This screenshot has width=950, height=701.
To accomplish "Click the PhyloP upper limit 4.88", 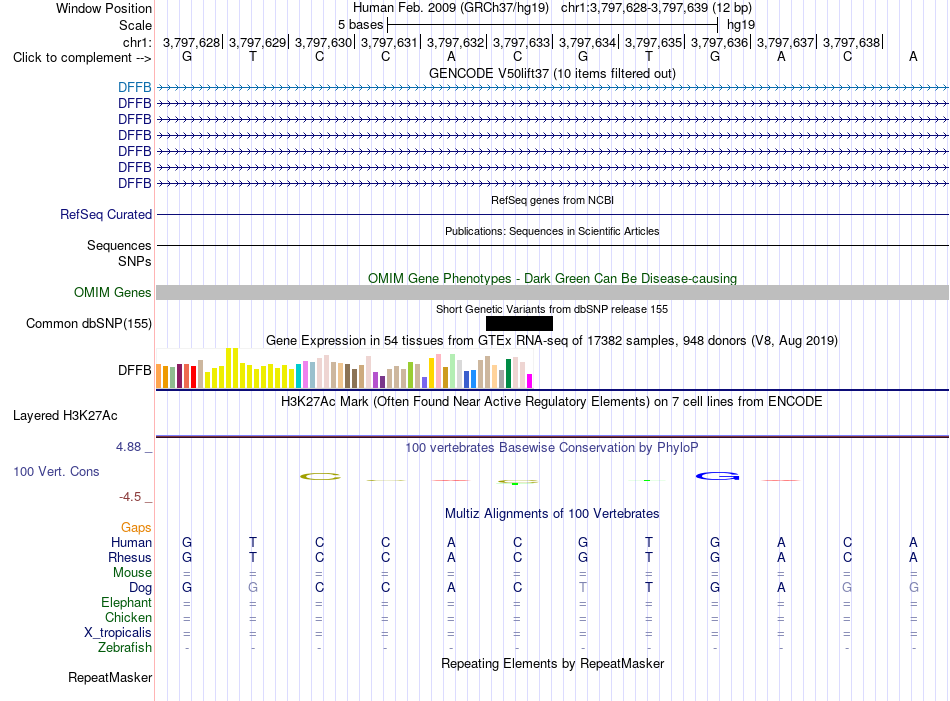I will tap(128, 447).
